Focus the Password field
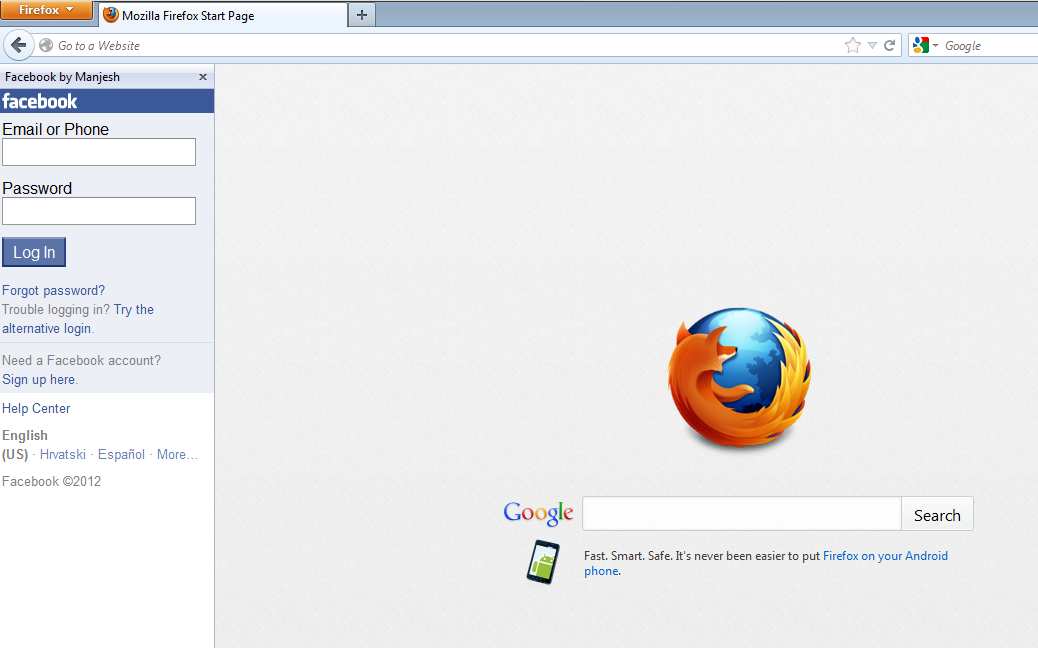 pyautogui.click(x=99, y=210)
